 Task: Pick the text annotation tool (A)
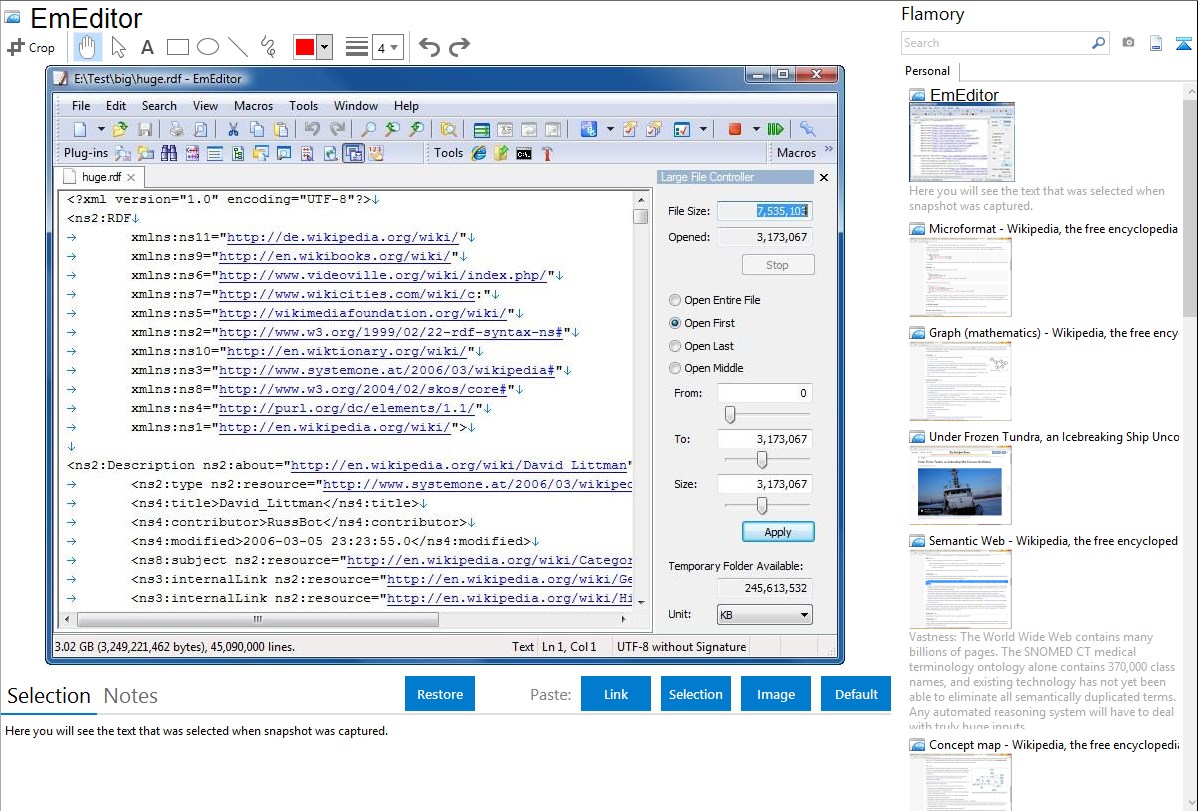click(x=147, y=47)
